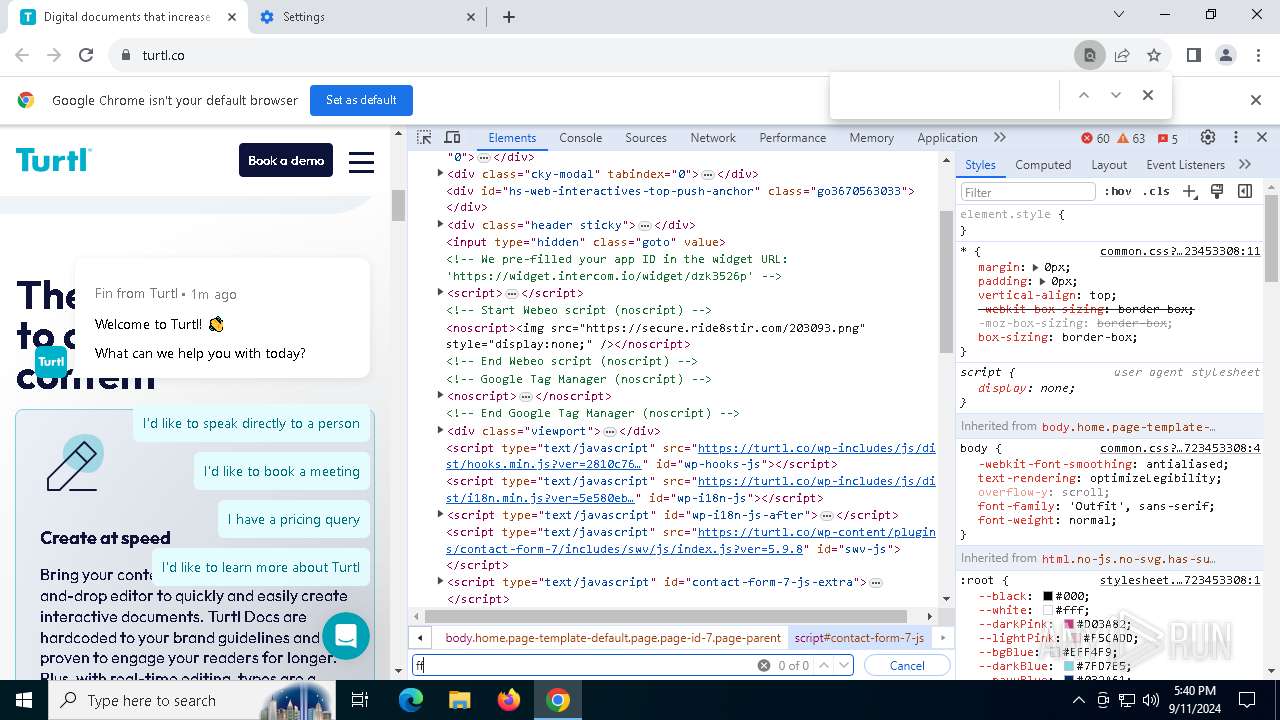The image size is (1280, 720).
Task: Show the 60 errors counter
Action: pyautogui.click(x=1095, y=138)
